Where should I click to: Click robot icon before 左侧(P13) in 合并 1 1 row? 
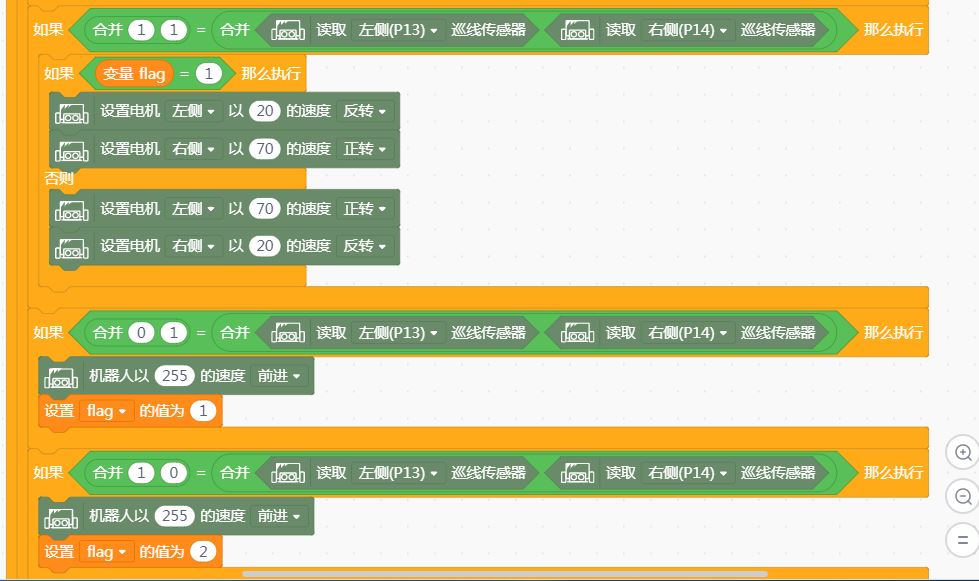pyautogui.click(x=288, y=29)
